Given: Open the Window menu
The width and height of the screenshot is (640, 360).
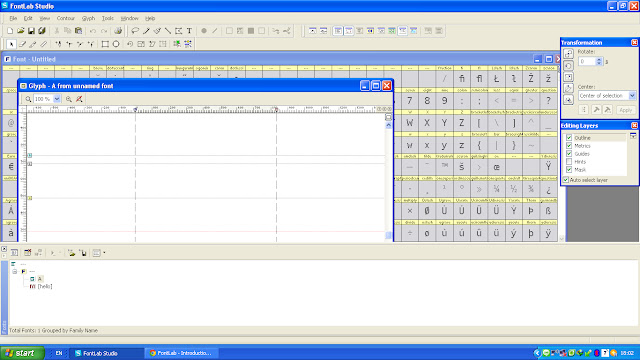Looking at the screenshot, I should [x=129, y=18].
